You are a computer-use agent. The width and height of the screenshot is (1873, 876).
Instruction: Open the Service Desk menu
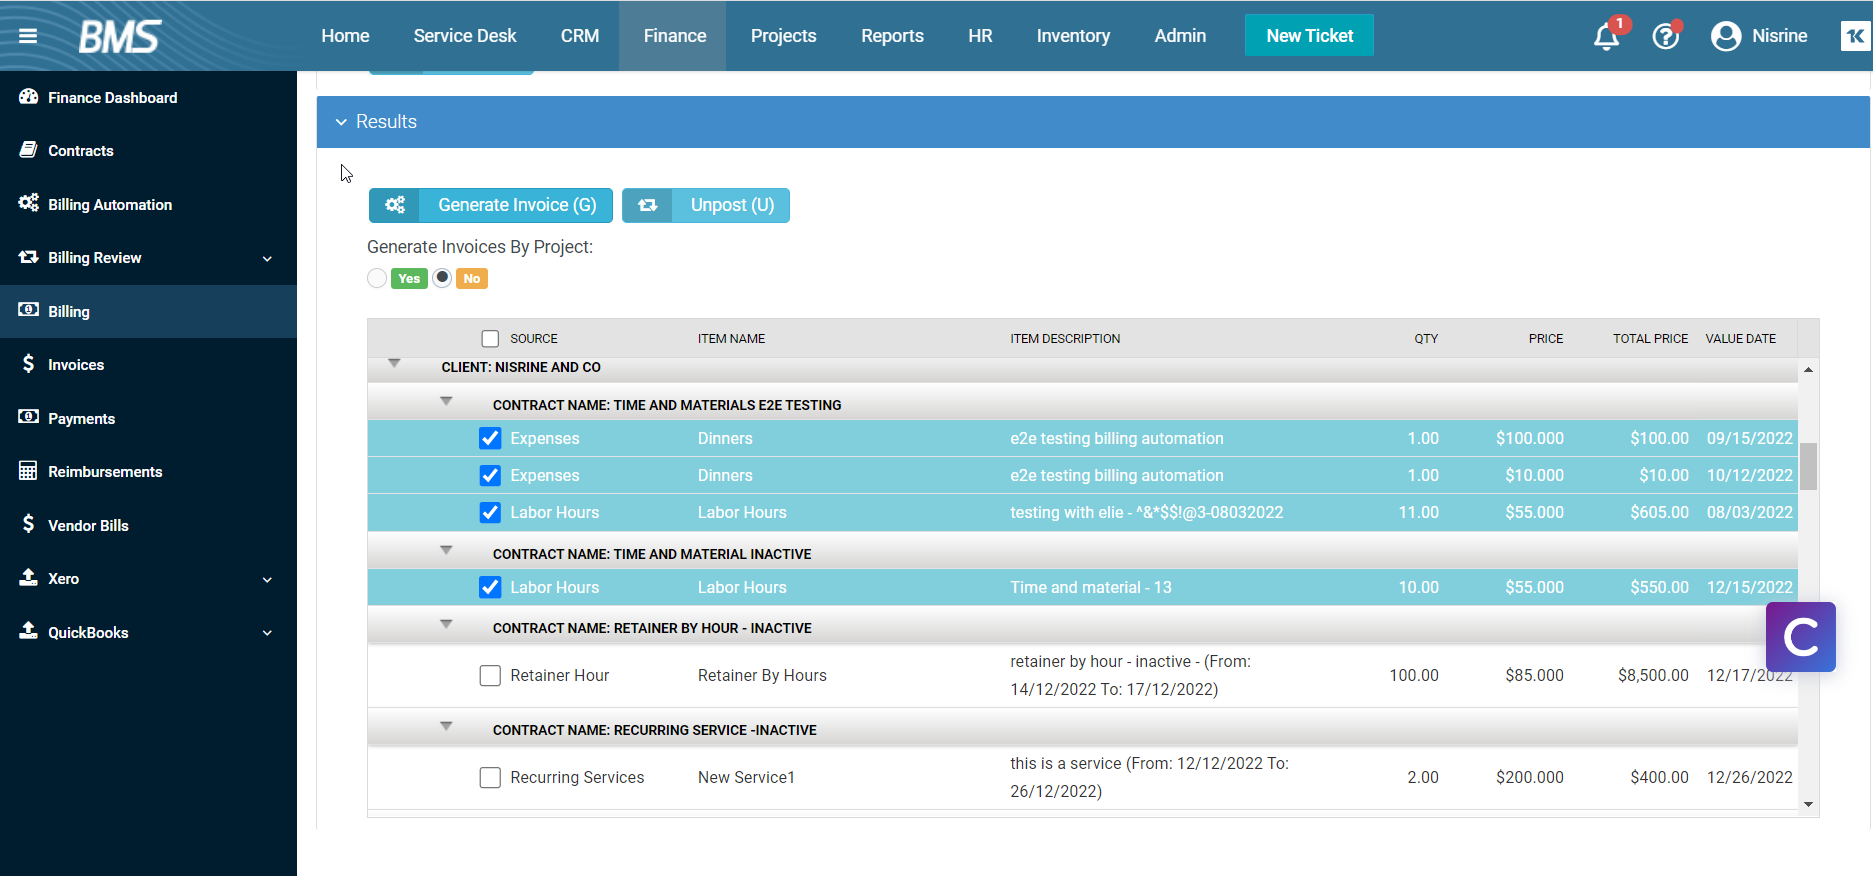[x=464, y=36]
